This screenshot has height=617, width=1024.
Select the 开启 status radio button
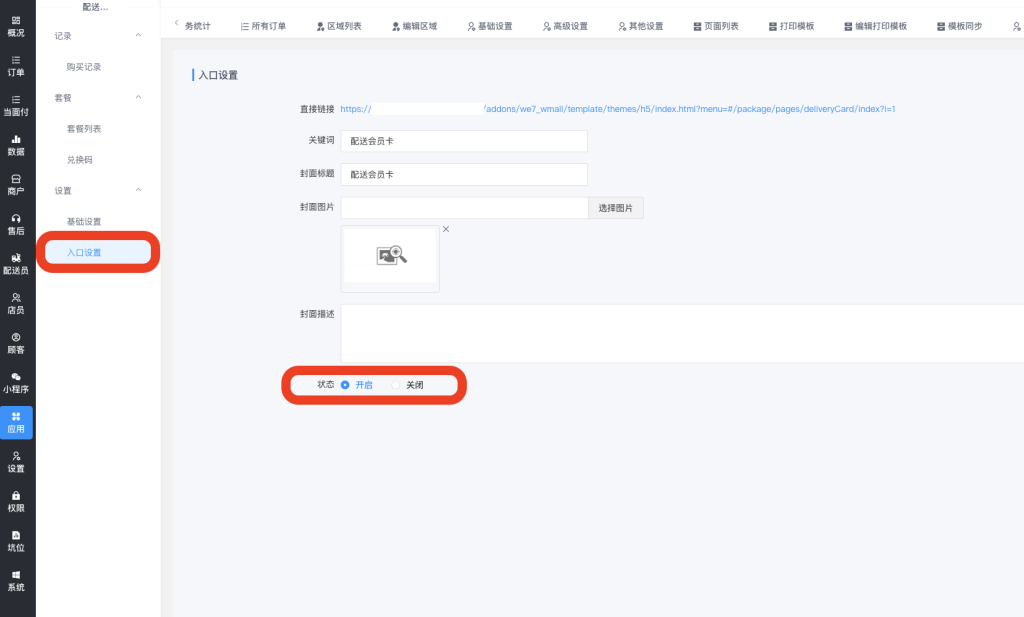pos(346,385)
